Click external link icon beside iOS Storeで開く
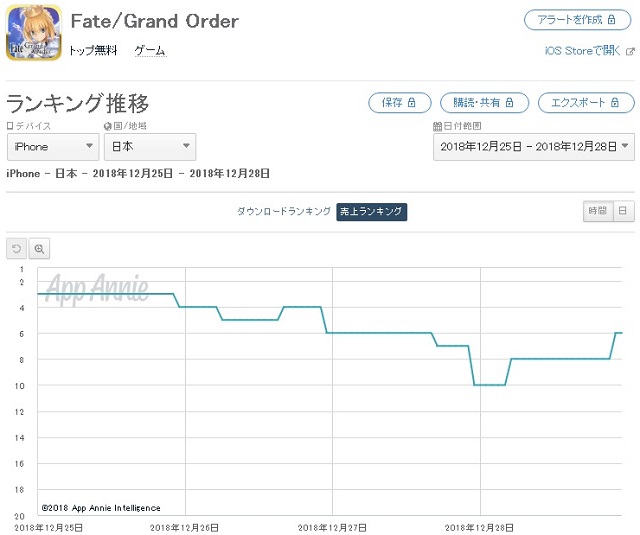 pyautogui.click(x=630, y=51)
